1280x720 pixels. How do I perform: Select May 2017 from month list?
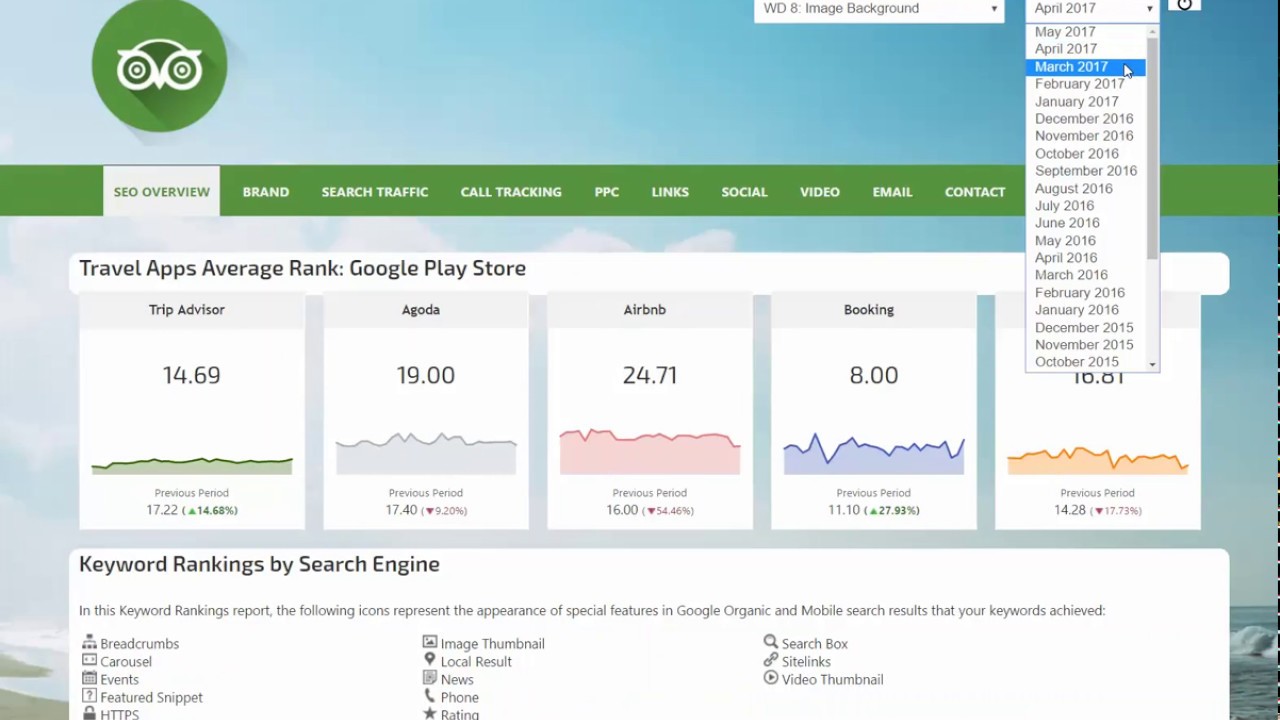[1087, 32]
